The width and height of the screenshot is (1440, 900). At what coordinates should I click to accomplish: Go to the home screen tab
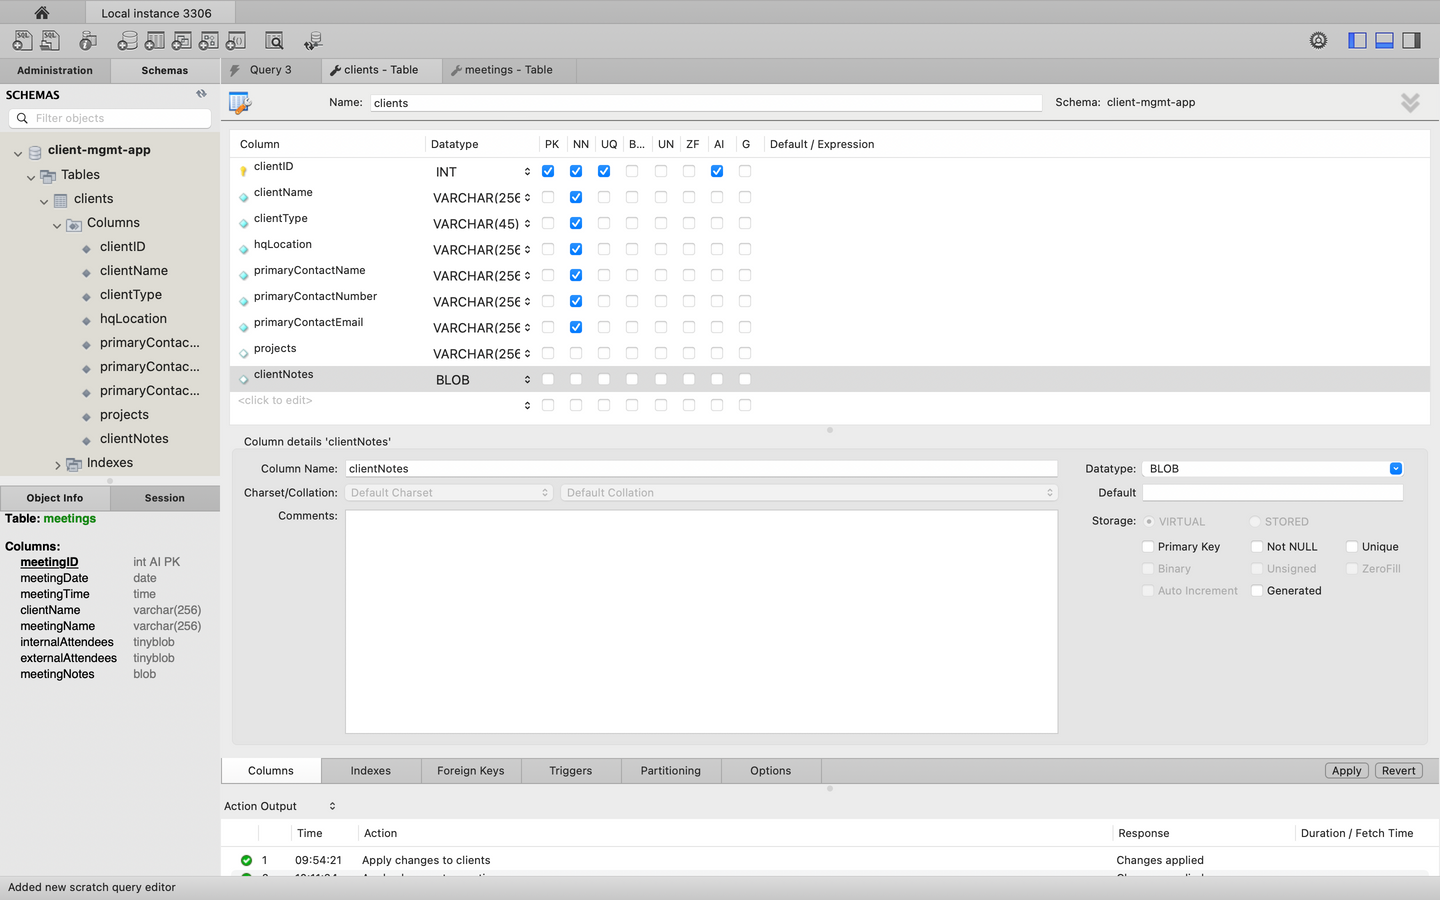point(41,13)
